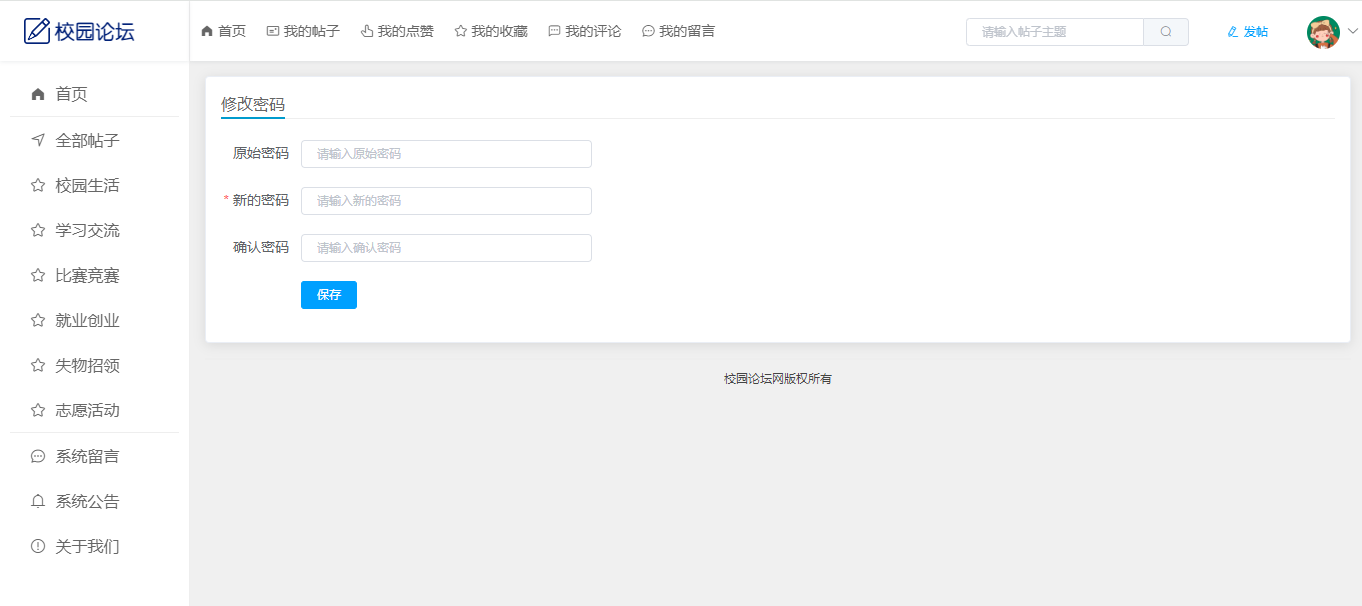1362x606 pixels.
Task: Click the search magnifier icon button
Action: coord(1165,32)
